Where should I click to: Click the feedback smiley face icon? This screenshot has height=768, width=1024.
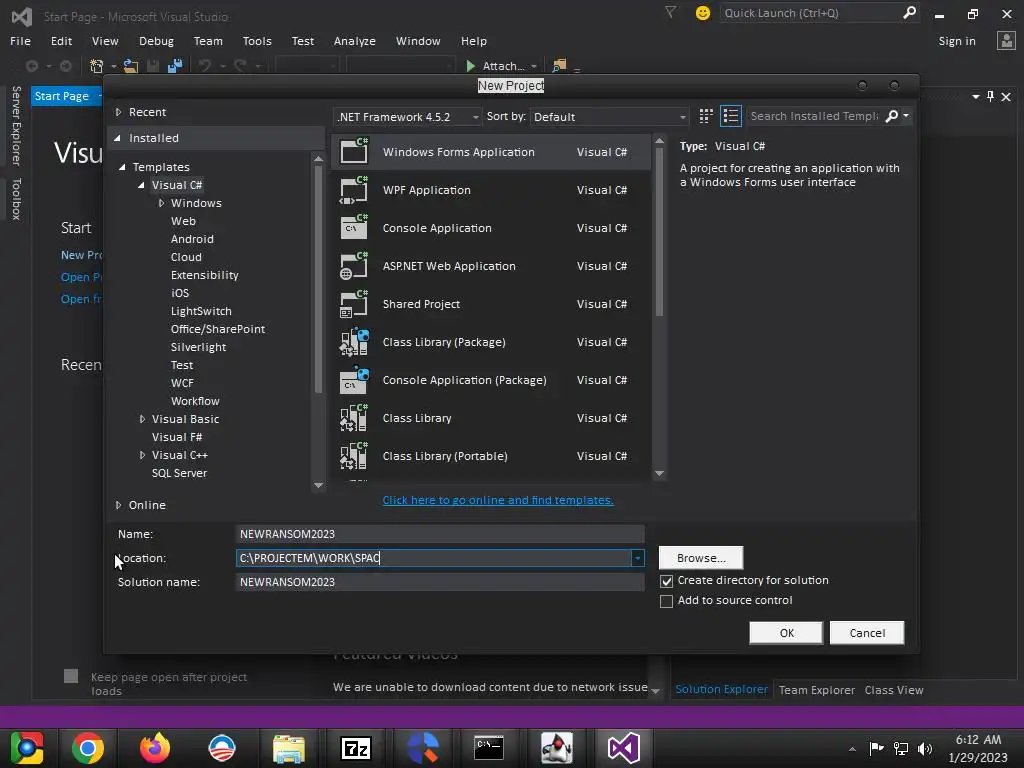click(x=703, y=13)
